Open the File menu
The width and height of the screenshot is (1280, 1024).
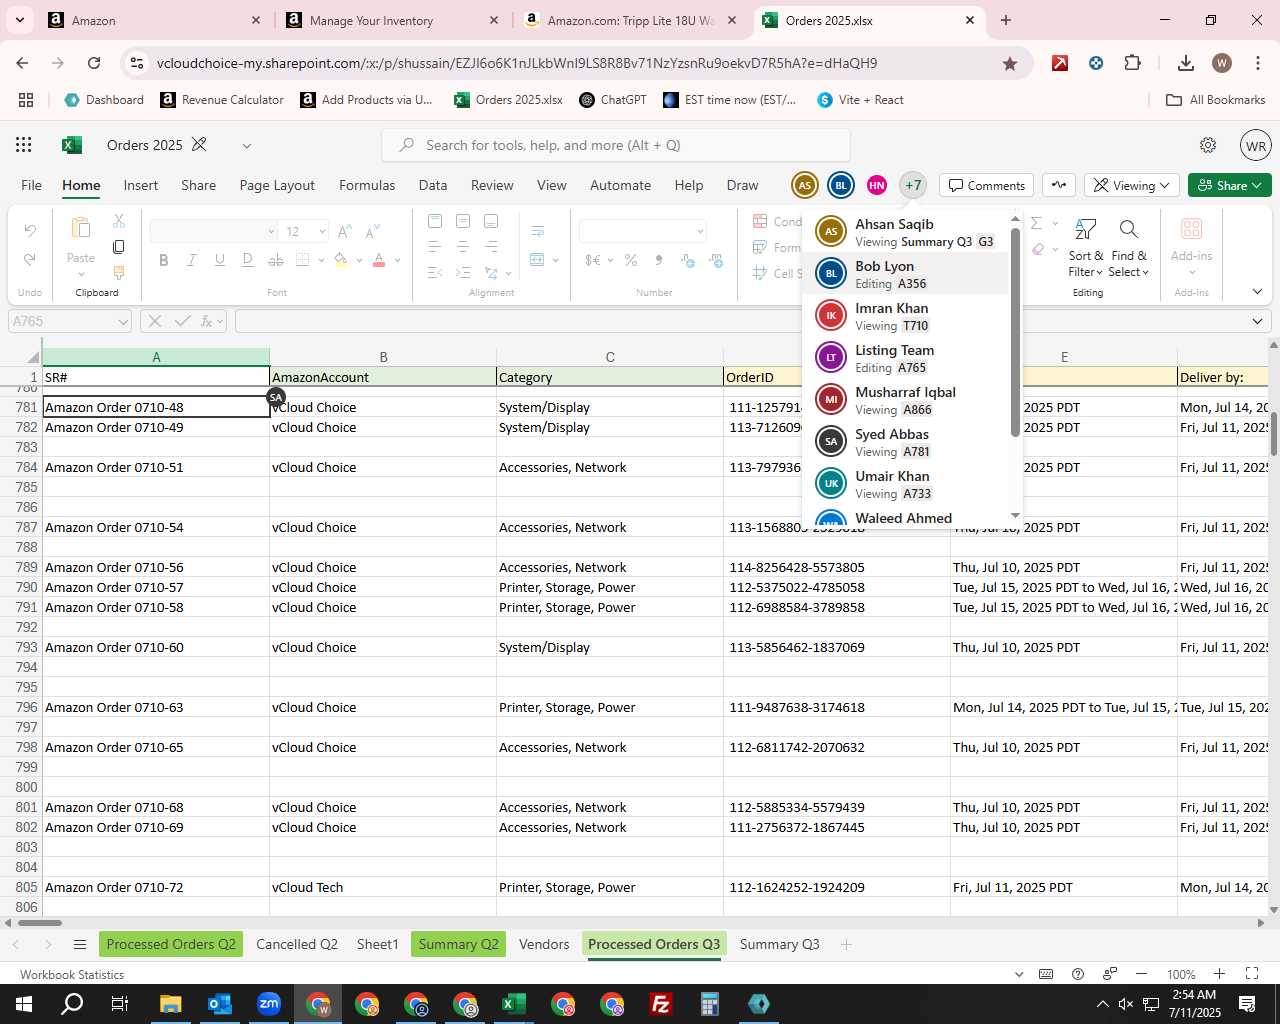click(32, 185)
